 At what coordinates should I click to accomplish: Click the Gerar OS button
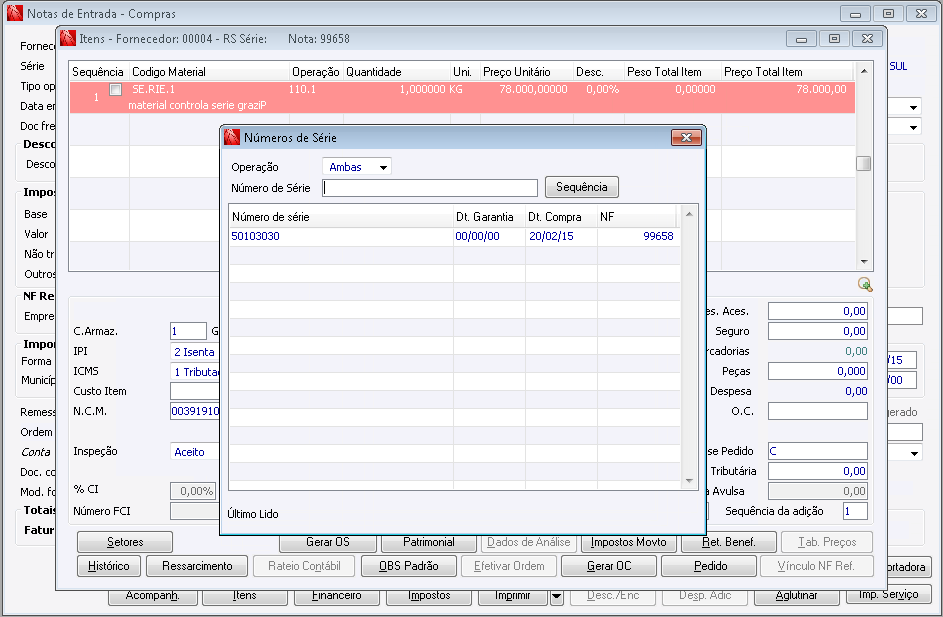[x=328, y=542]
